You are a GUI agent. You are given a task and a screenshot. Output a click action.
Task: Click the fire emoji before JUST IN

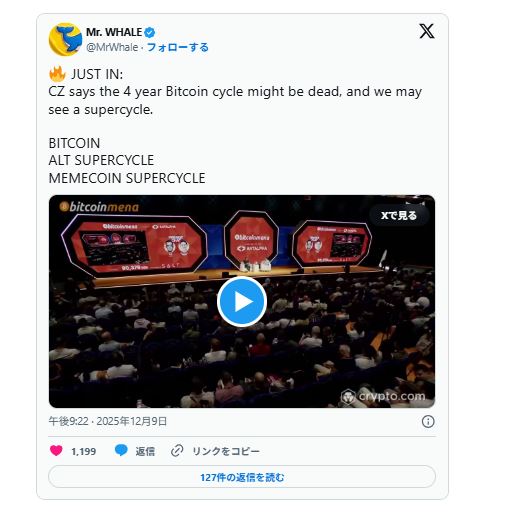(x=57, y=74)
